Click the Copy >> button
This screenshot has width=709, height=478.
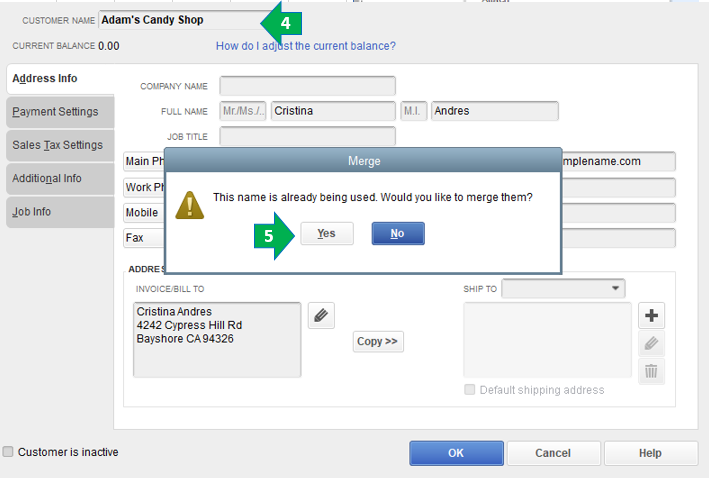point(378,341)
